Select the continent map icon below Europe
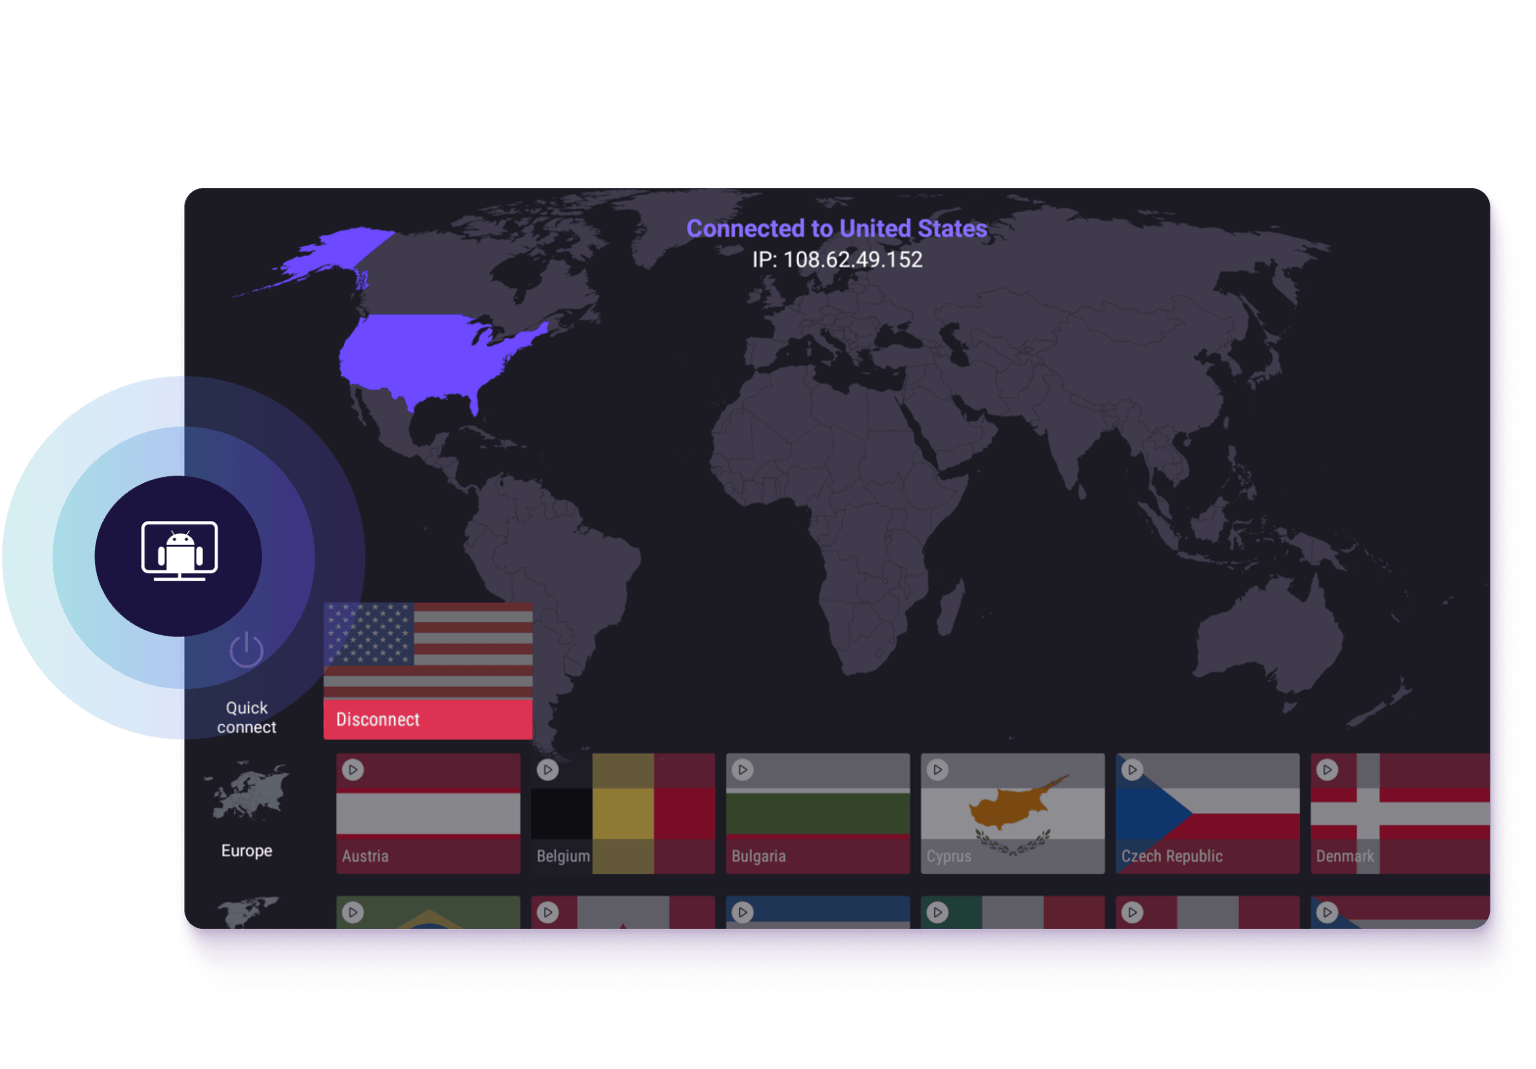Screen dimensions: 1536x1069 click(x=246, y=912)
